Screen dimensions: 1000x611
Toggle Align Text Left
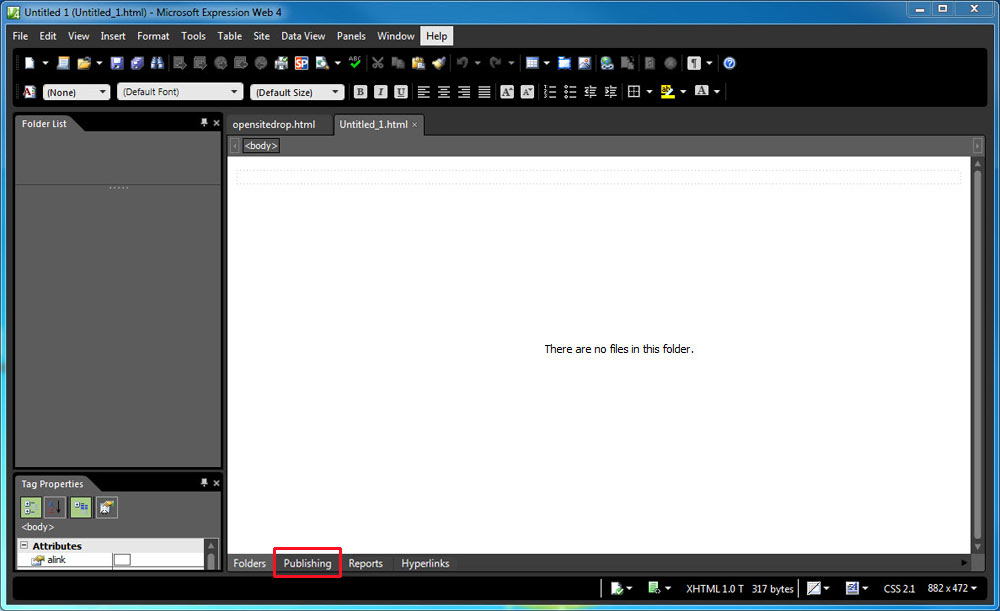pyautogui.click(x=423, y=92)
